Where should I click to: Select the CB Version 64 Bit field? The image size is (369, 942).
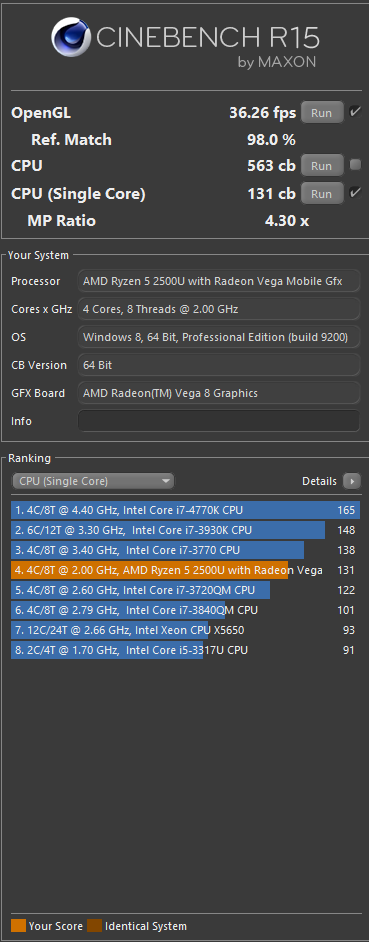tap(219, 365)
